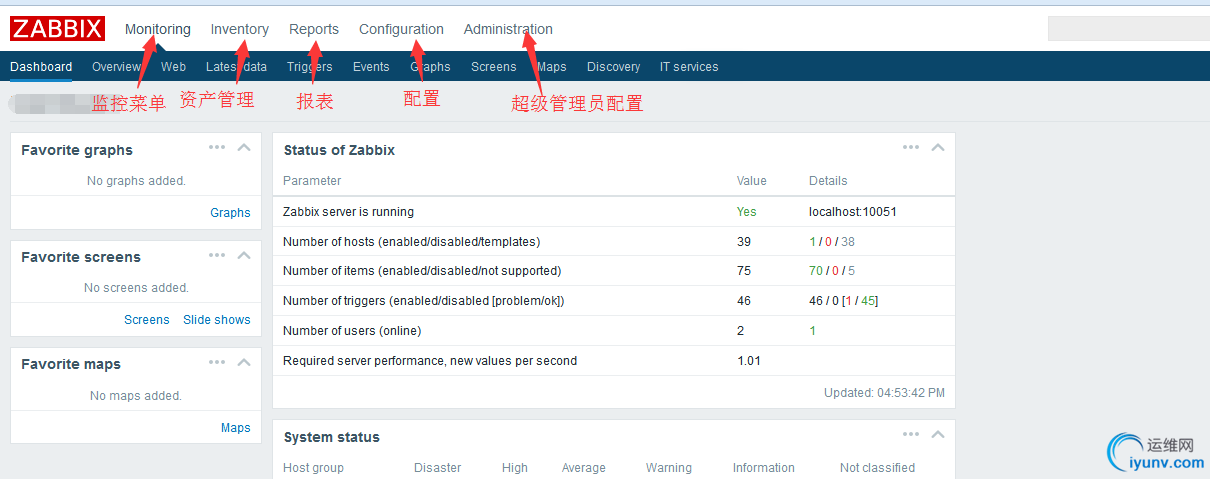
Task: Click the hosts value 39
Action: pos(744,242)
